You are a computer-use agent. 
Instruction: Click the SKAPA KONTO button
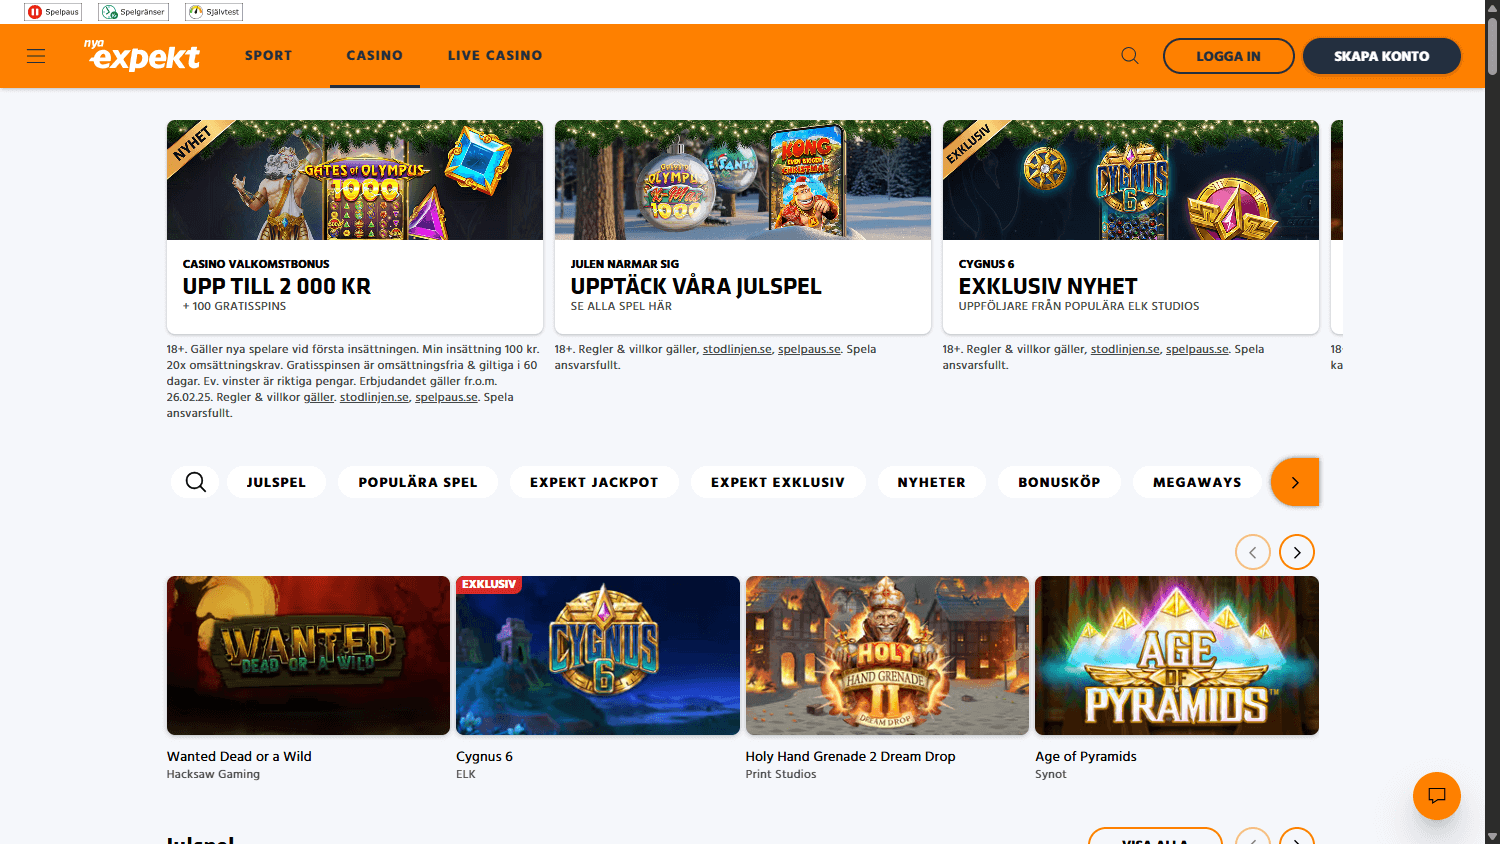click(1381, 55)
